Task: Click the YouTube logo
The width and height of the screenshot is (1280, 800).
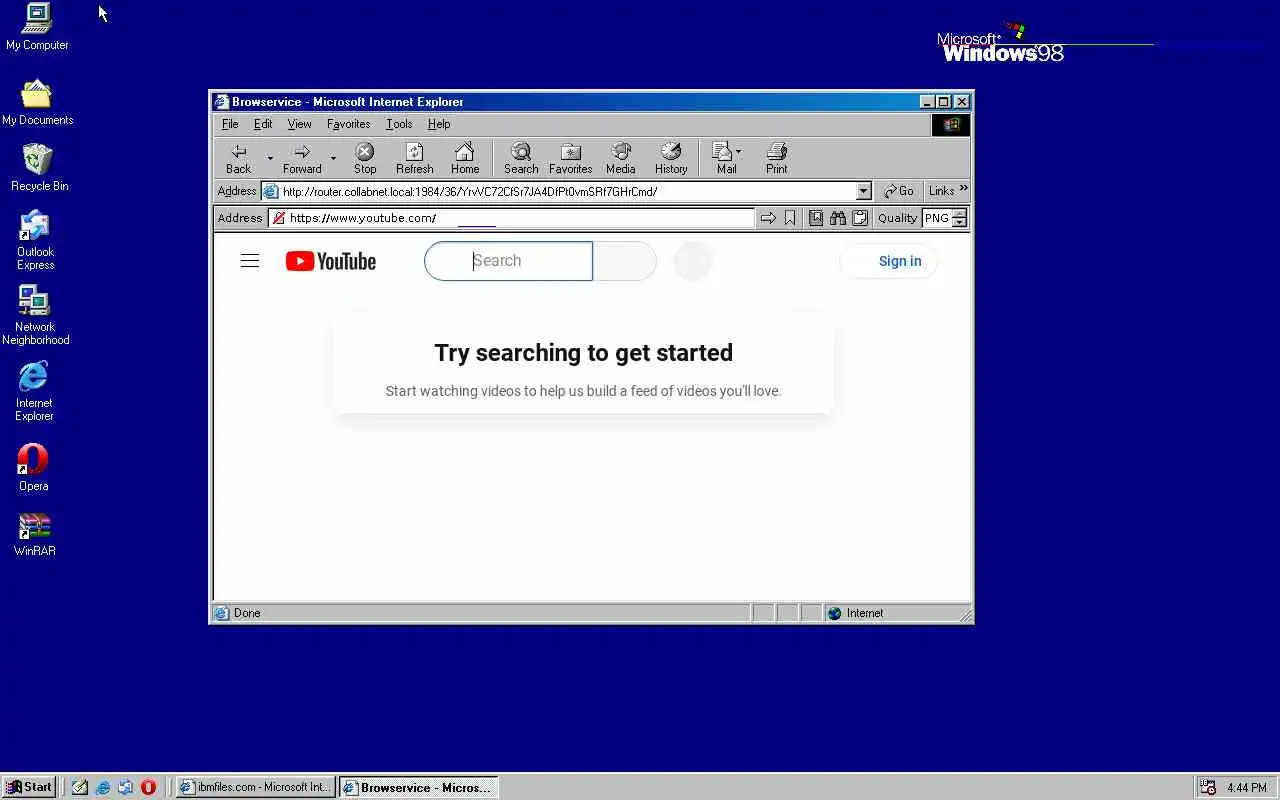Action: tap(331, 261)
